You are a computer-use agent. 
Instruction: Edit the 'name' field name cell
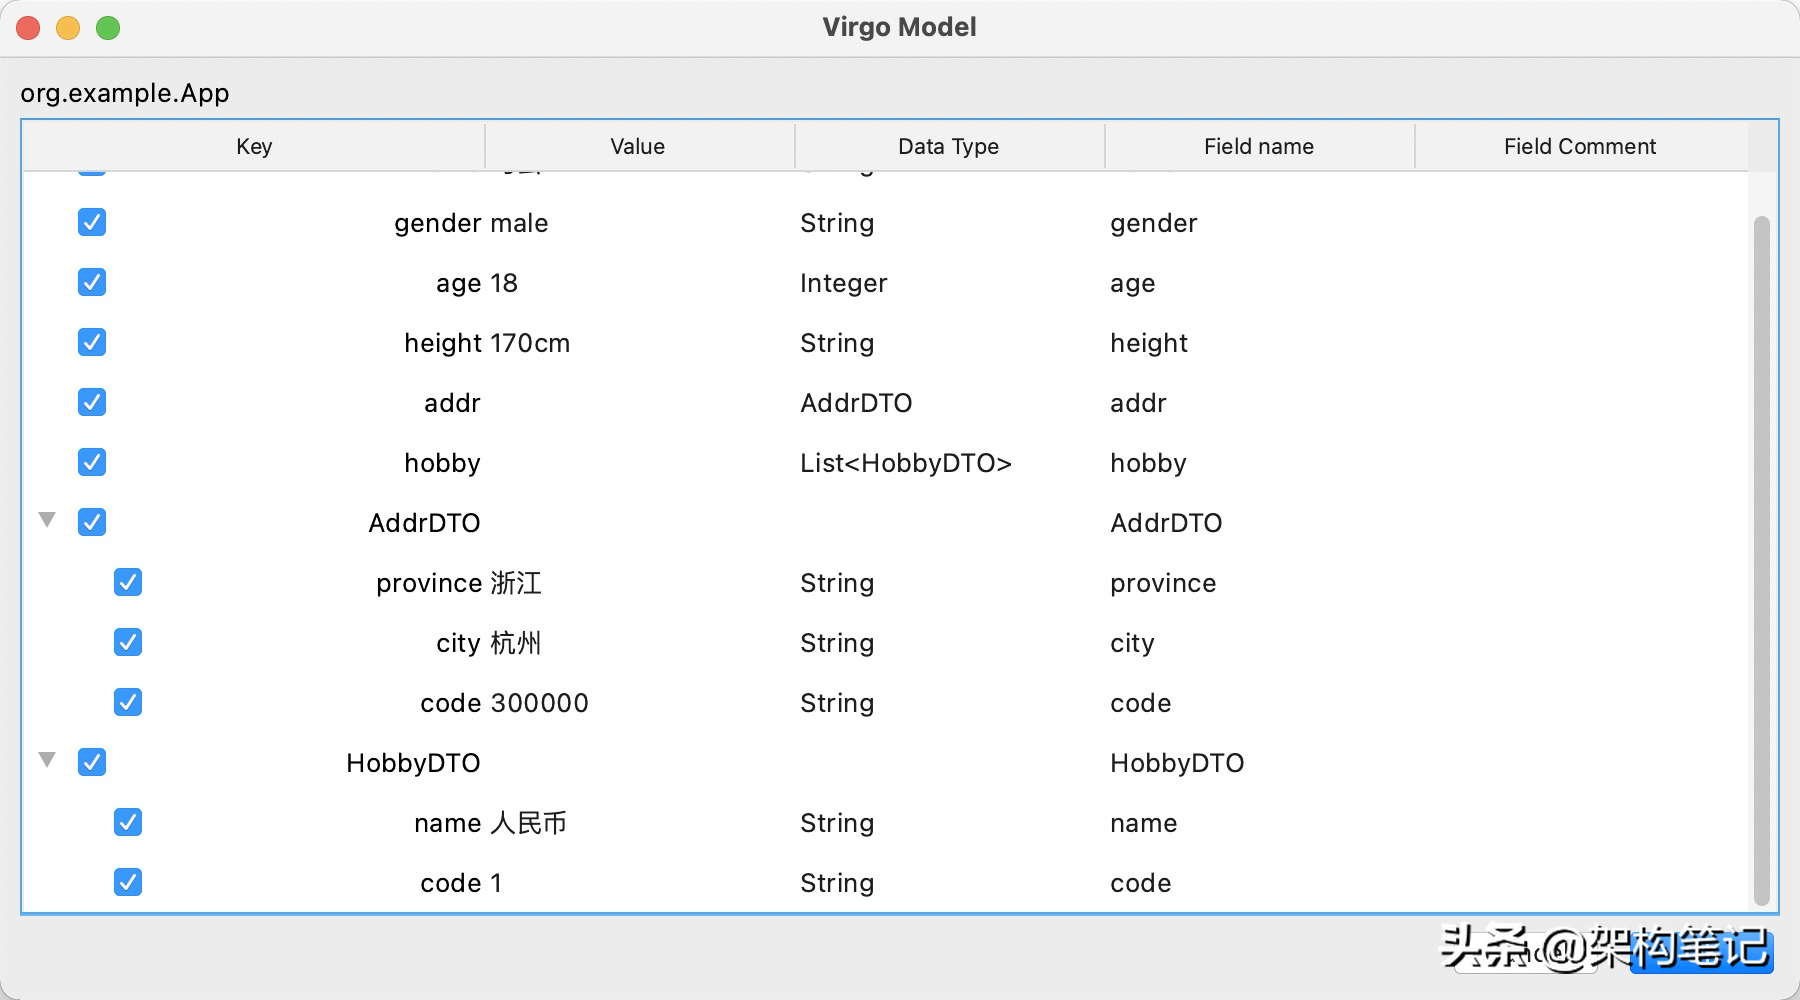pyautogui.click(x=1143, y=823)
